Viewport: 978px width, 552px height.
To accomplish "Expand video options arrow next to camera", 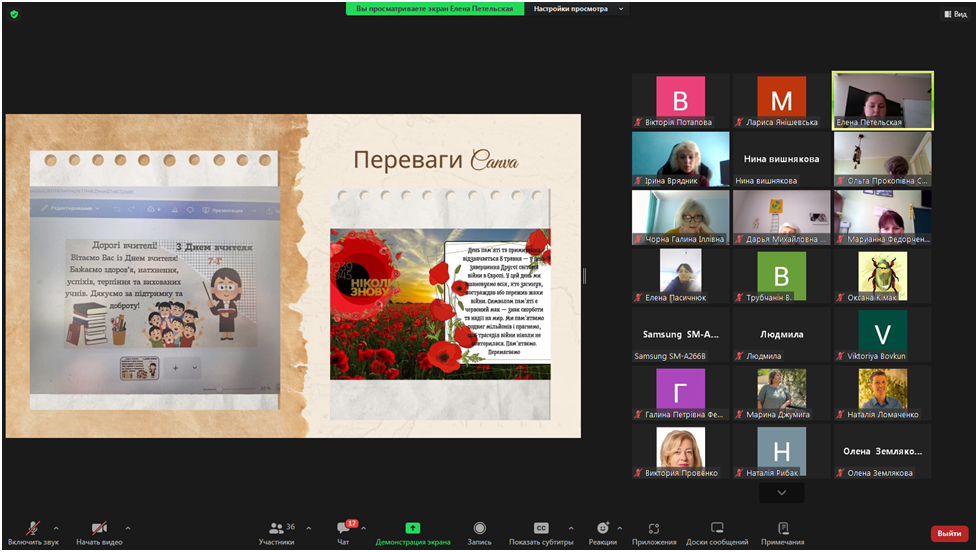I will click(x=128, y=528).
